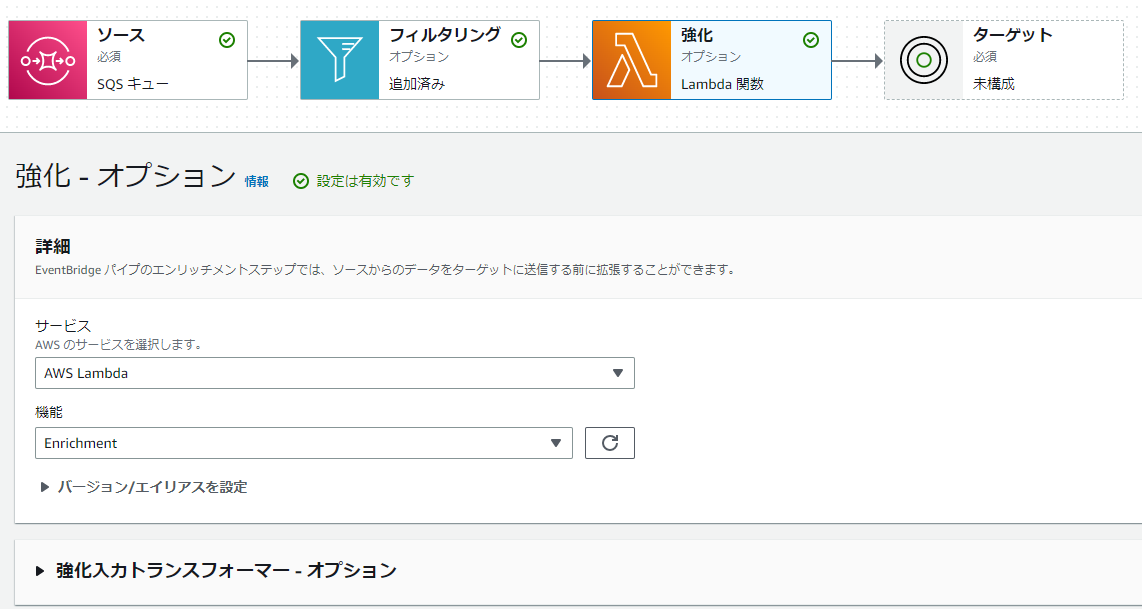Screen dimensions: 1142x609
Task: Click the 未構成 status text
Action: pyautogui.click(x=993, y=84)
